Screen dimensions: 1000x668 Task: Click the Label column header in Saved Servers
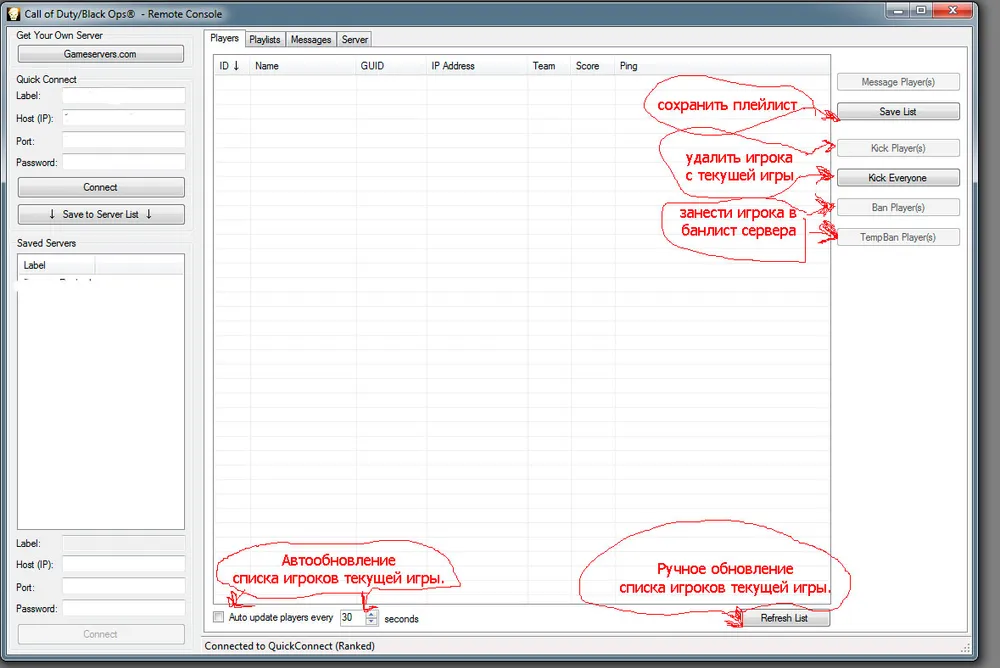[x=56, y=265]
